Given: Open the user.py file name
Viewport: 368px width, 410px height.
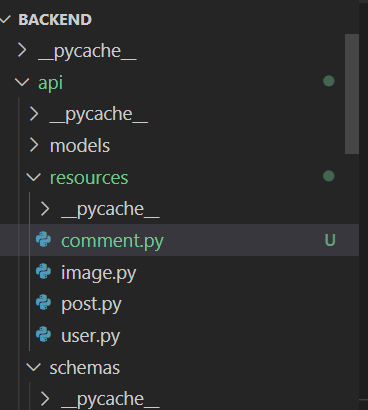Looking at the screenshot, I should click(x=91, y=336).
